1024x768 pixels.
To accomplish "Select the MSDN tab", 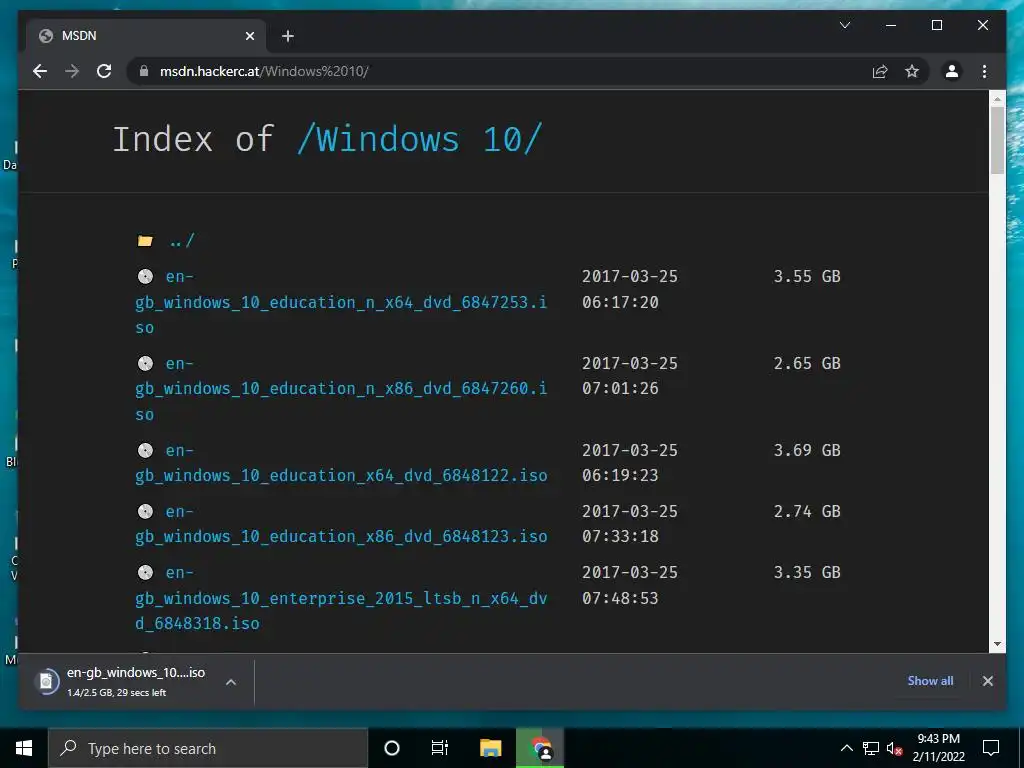I will [145, 36].
